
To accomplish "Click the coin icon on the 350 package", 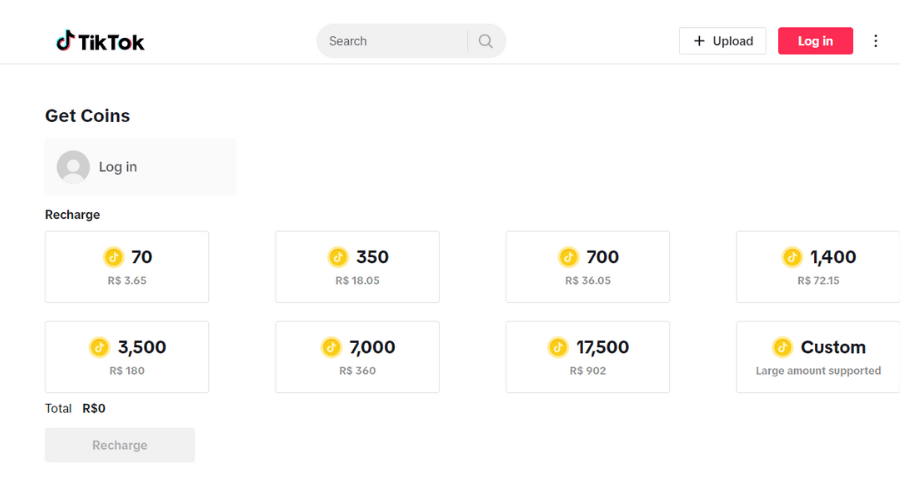I will [x=338, y=257].
